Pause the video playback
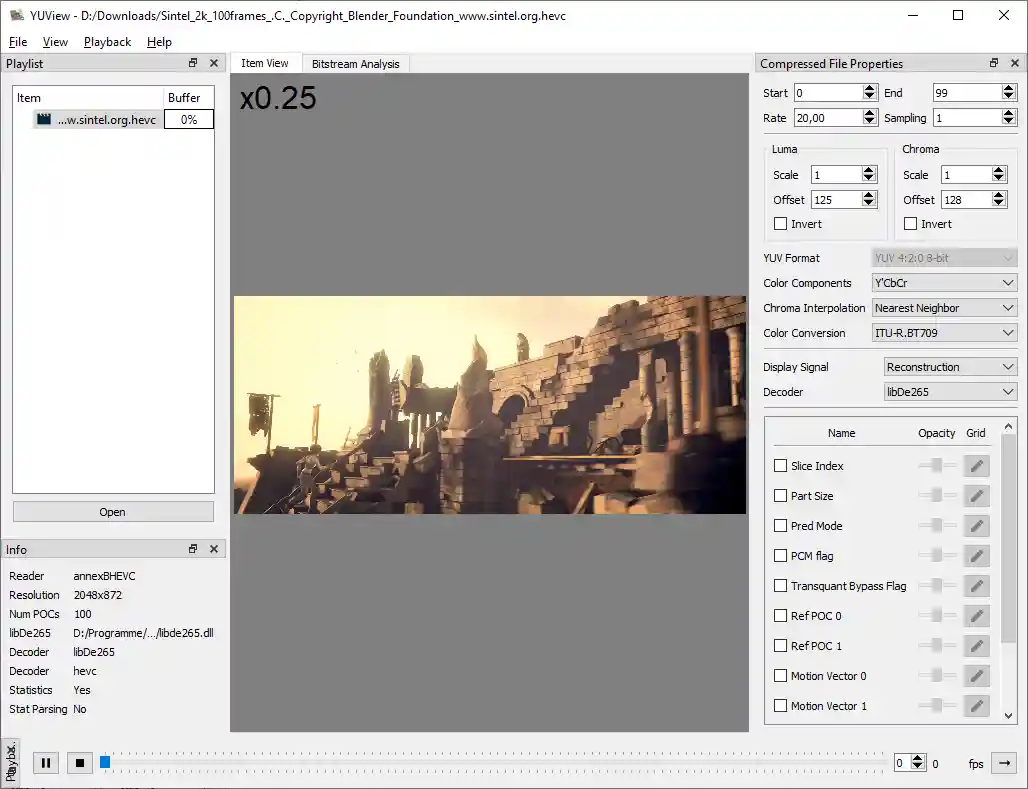Image resolution: width=1028 pixels, height=789 pixels. click(45, 762)
